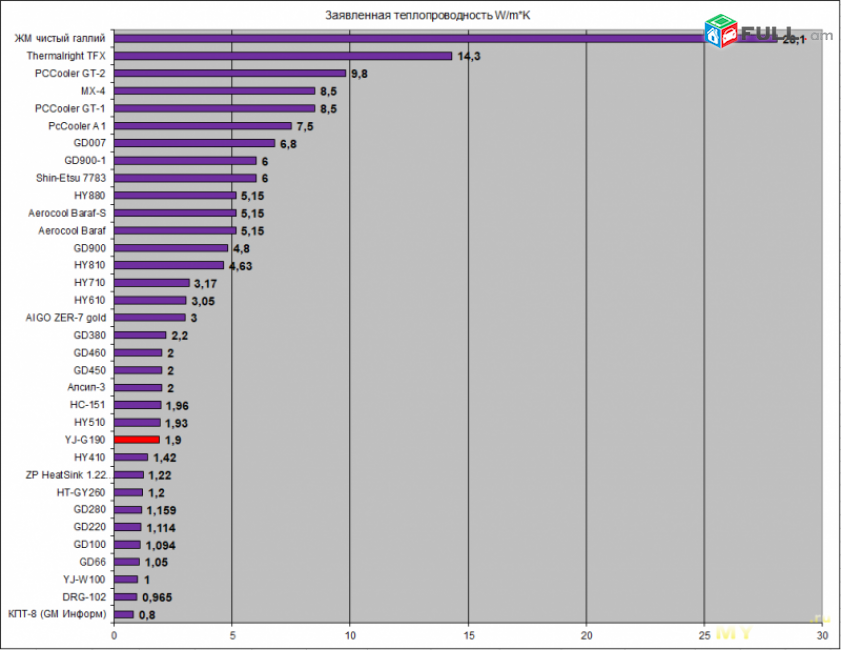Image resolution: width=841 pixels, height=650 pixels.
Task: Select the 'GD220' label
Action: [89, 527]
